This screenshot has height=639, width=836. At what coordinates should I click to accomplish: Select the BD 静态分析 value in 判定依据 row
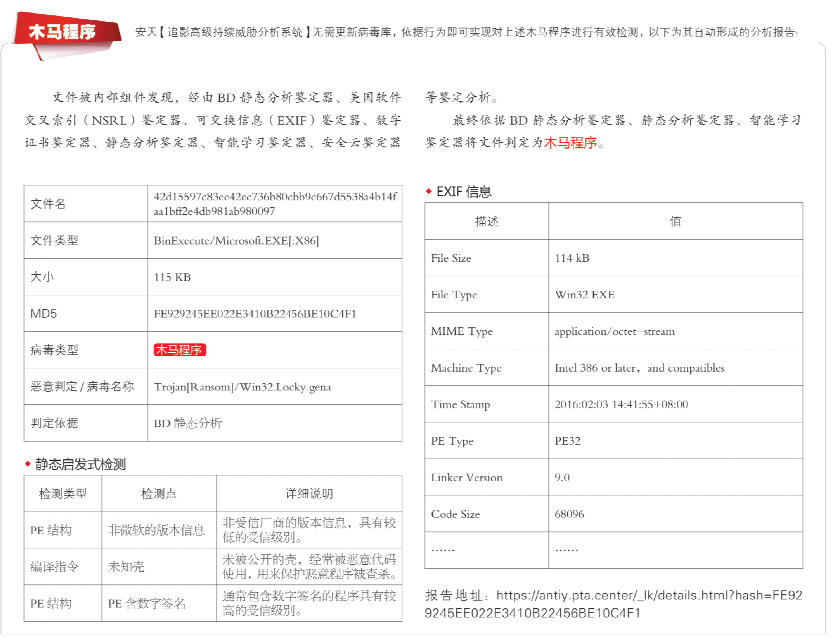pos(188,423)
